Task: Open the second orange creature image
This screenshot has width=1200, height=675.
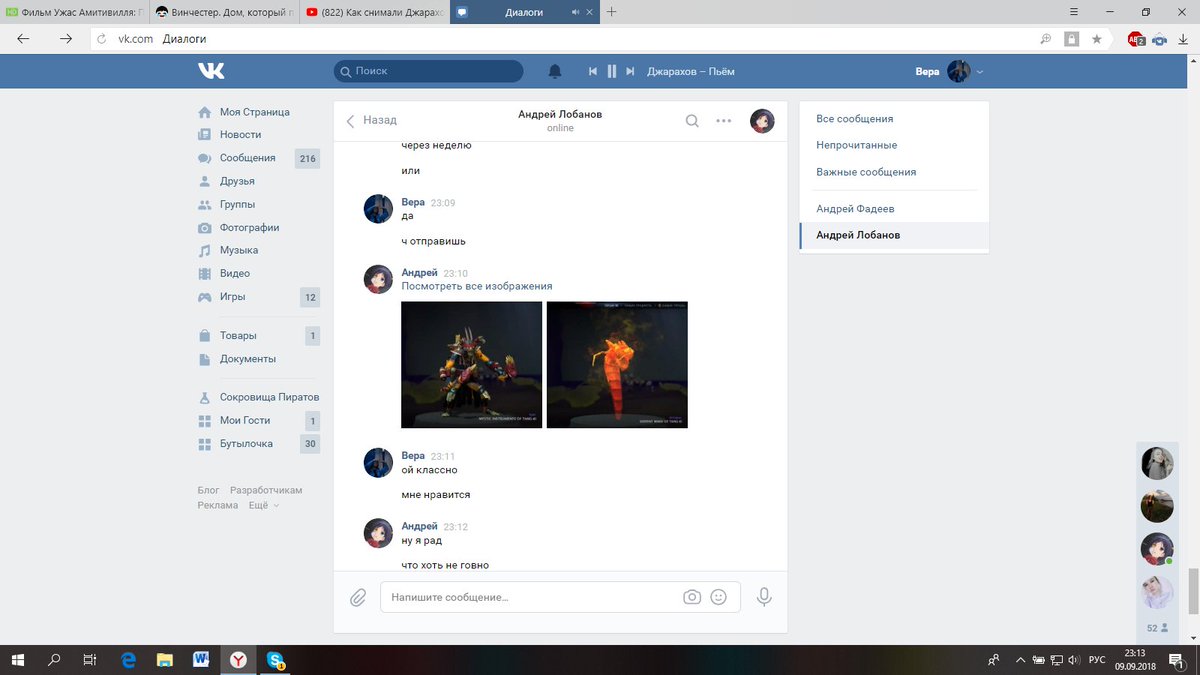Action: point(617,365)
